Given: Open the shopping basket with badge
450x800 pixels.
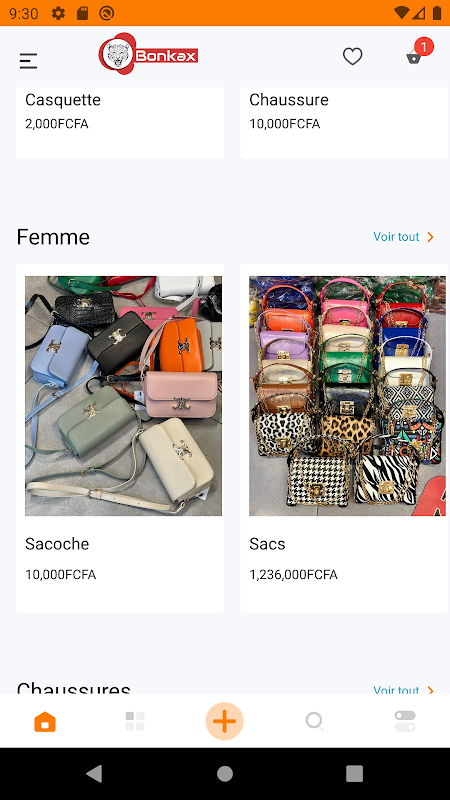Looking at the screenshot, I should 418,52.
